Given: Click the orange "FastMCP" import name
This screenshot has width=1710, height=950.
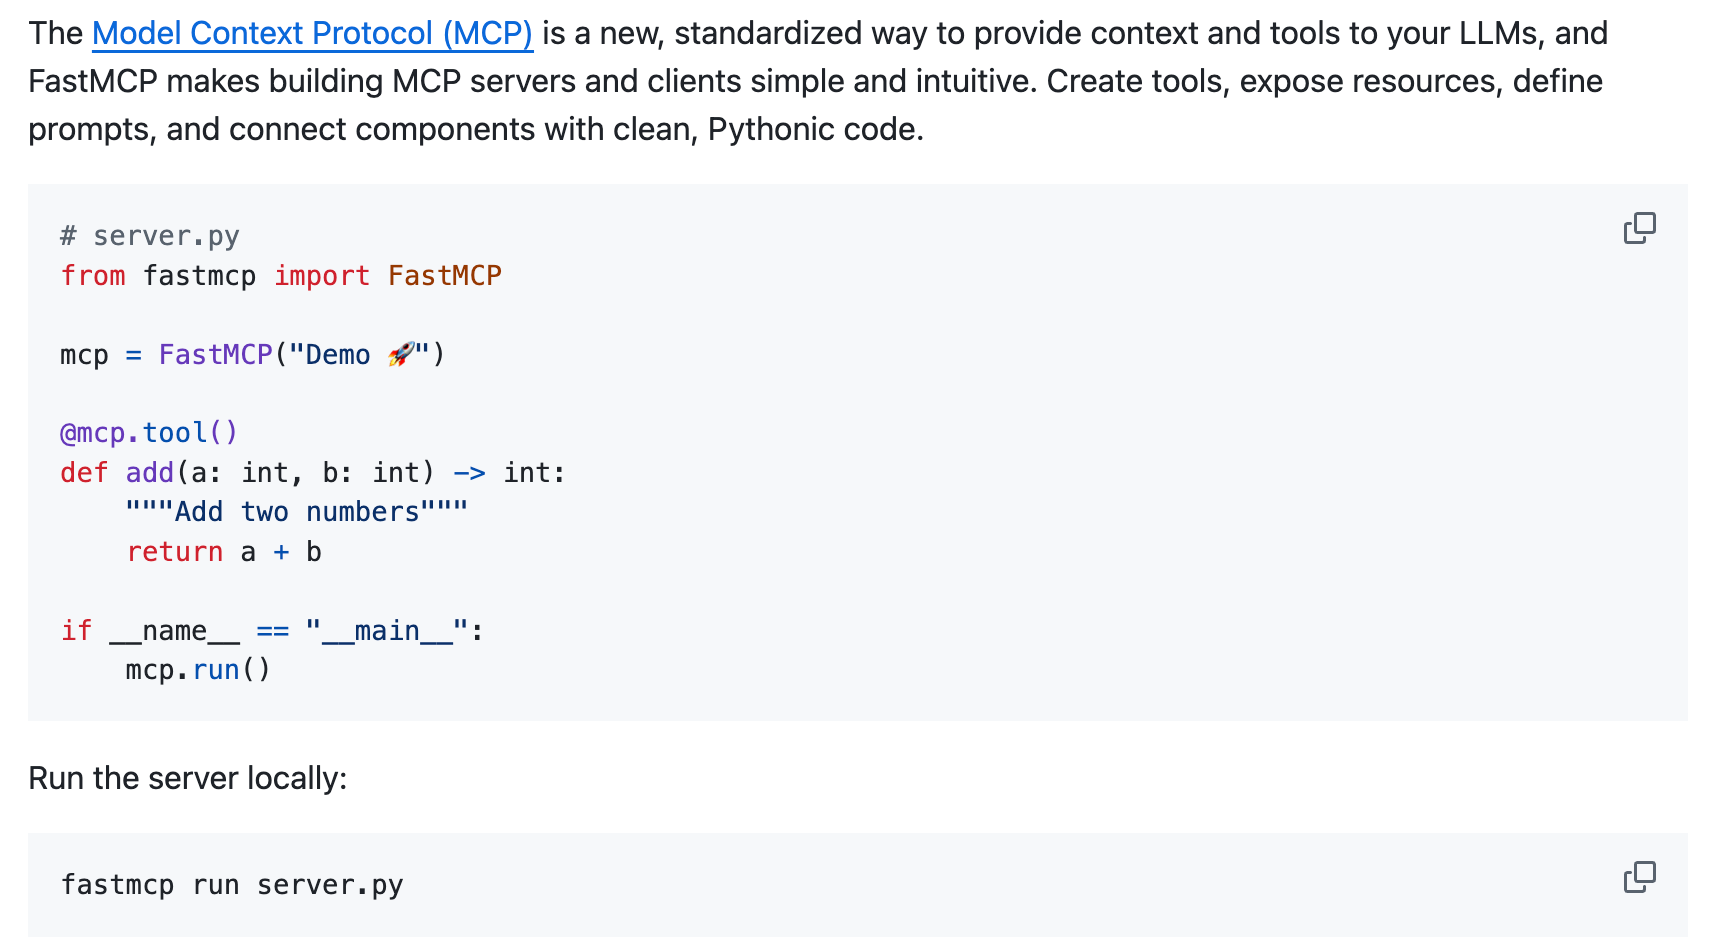Looking at the screenshot, I should pyautogui.click(x=444, y=276).
